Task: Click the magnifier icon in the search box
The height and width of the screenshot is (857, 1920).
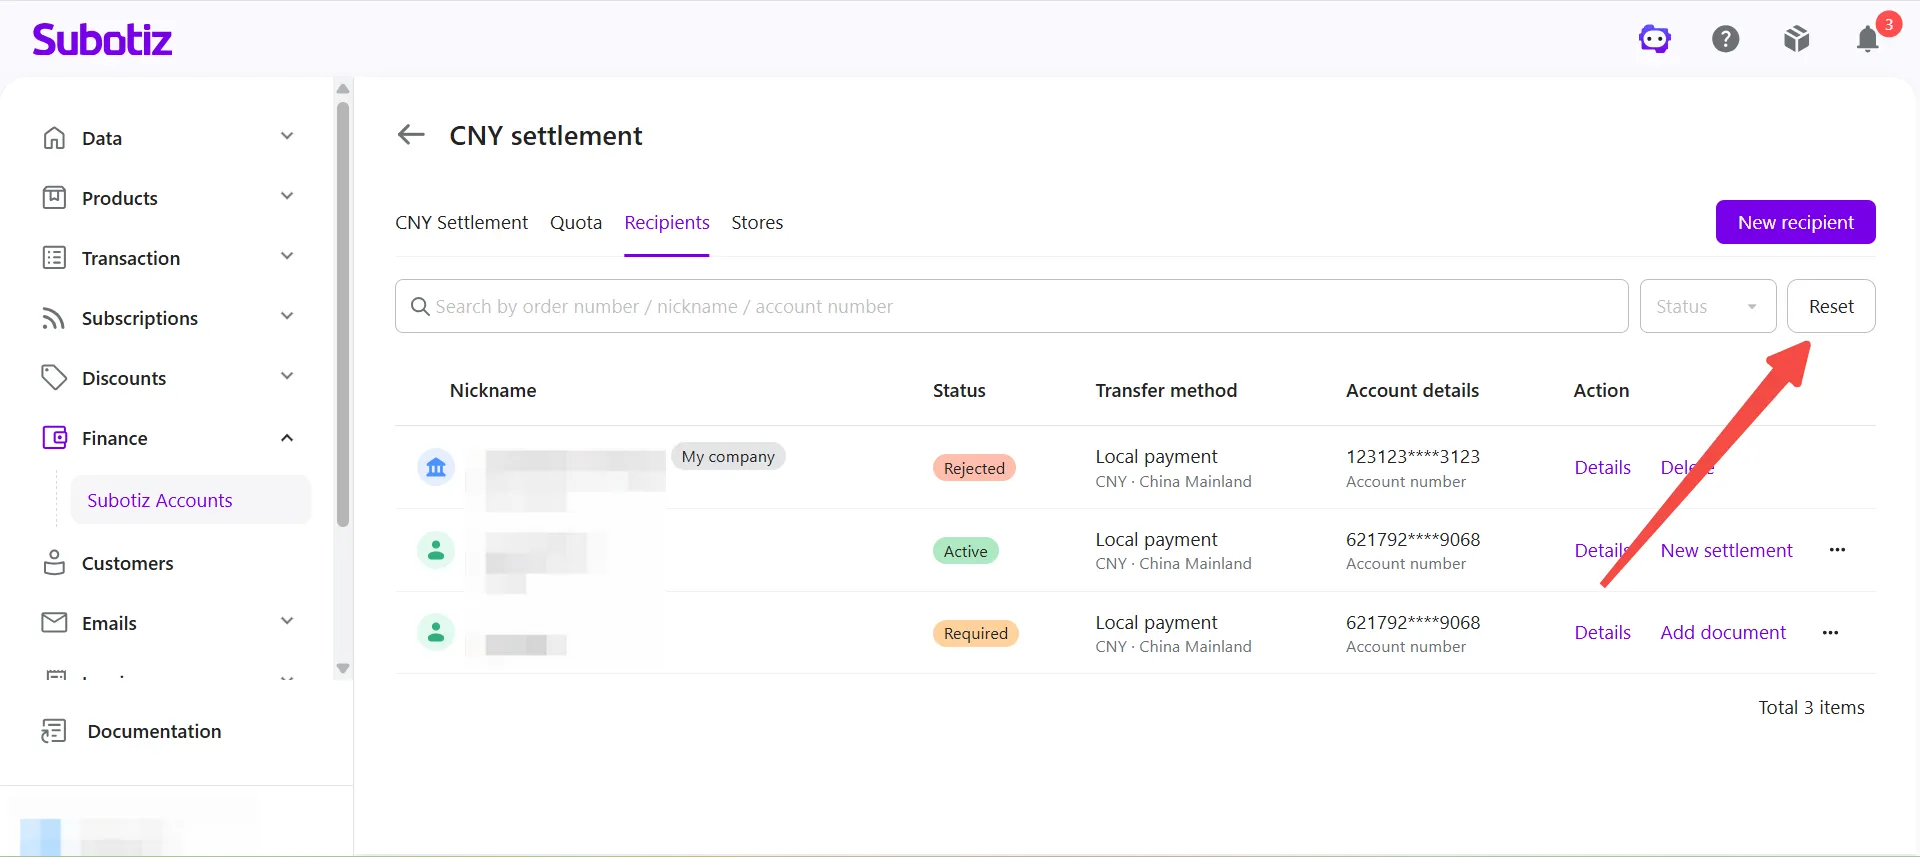Action: tap(420, 306)
